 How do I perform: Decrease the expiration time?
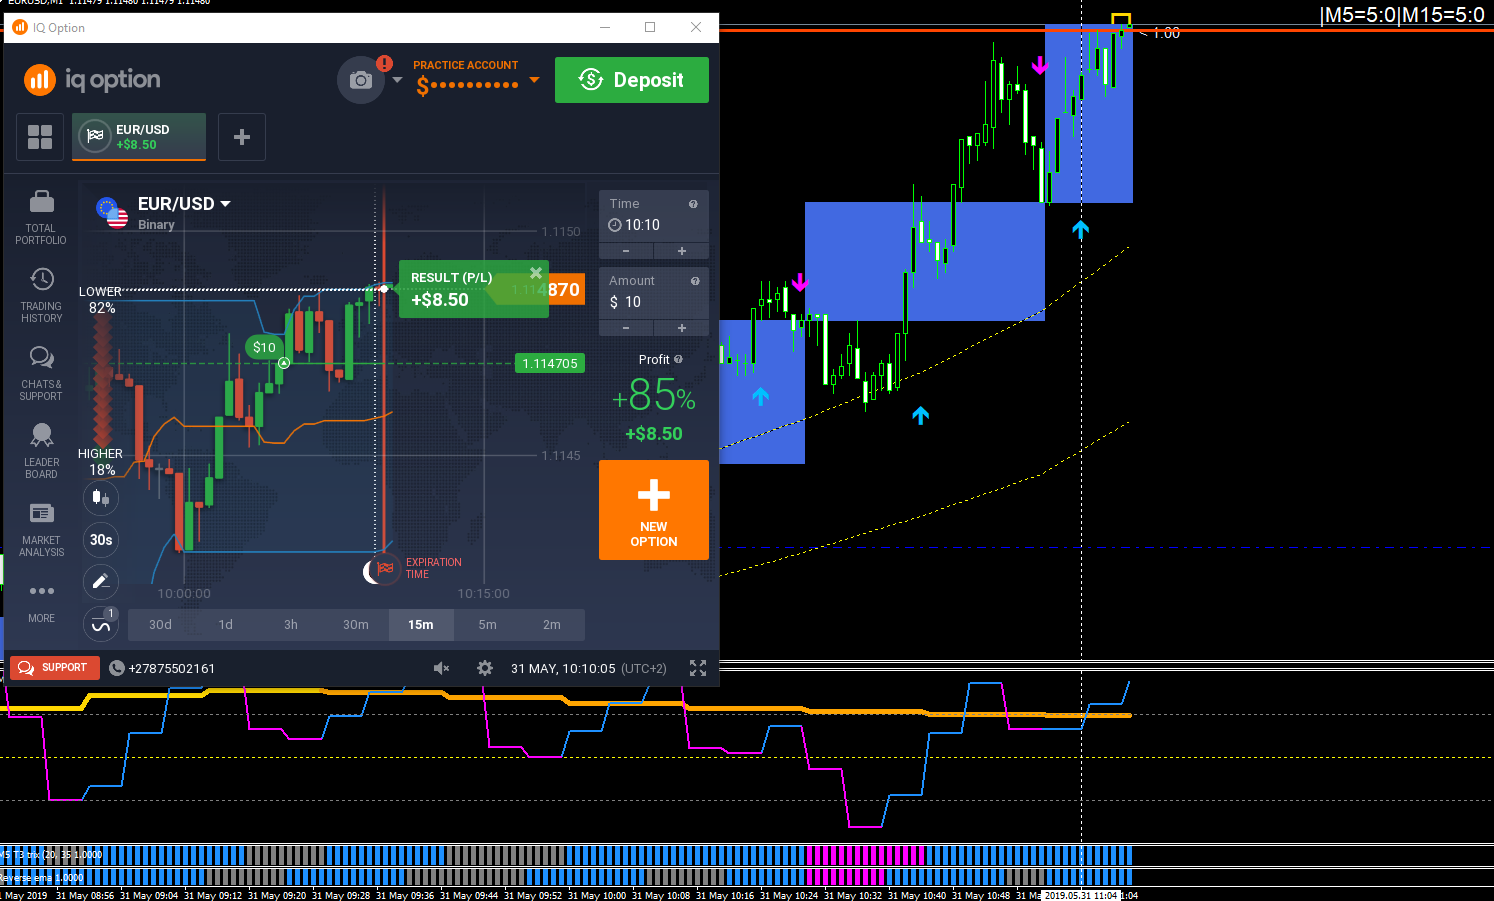626,251
